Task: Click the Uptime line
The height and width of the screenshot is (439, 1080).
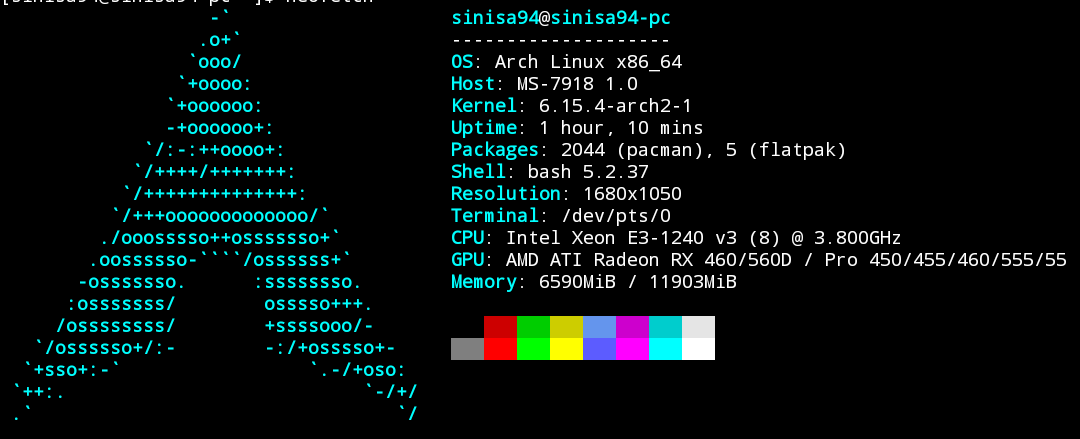Action: point(577,128)
